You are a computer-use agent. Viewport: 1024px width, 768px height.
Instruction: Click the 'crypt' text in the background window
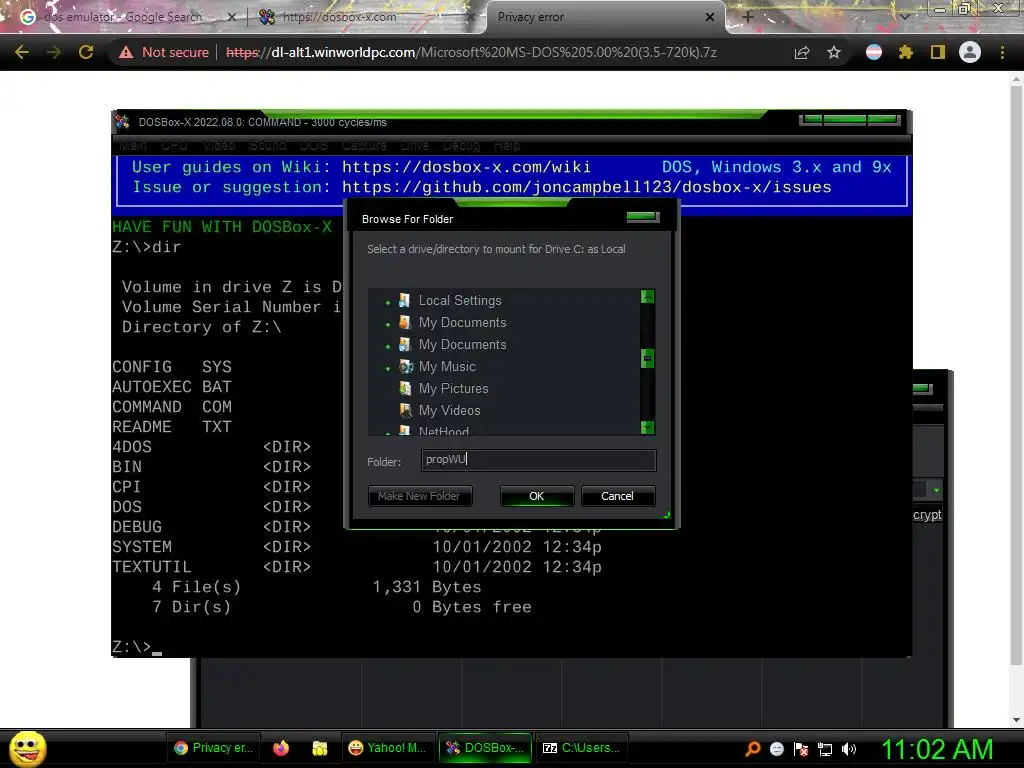pos(927,515)
